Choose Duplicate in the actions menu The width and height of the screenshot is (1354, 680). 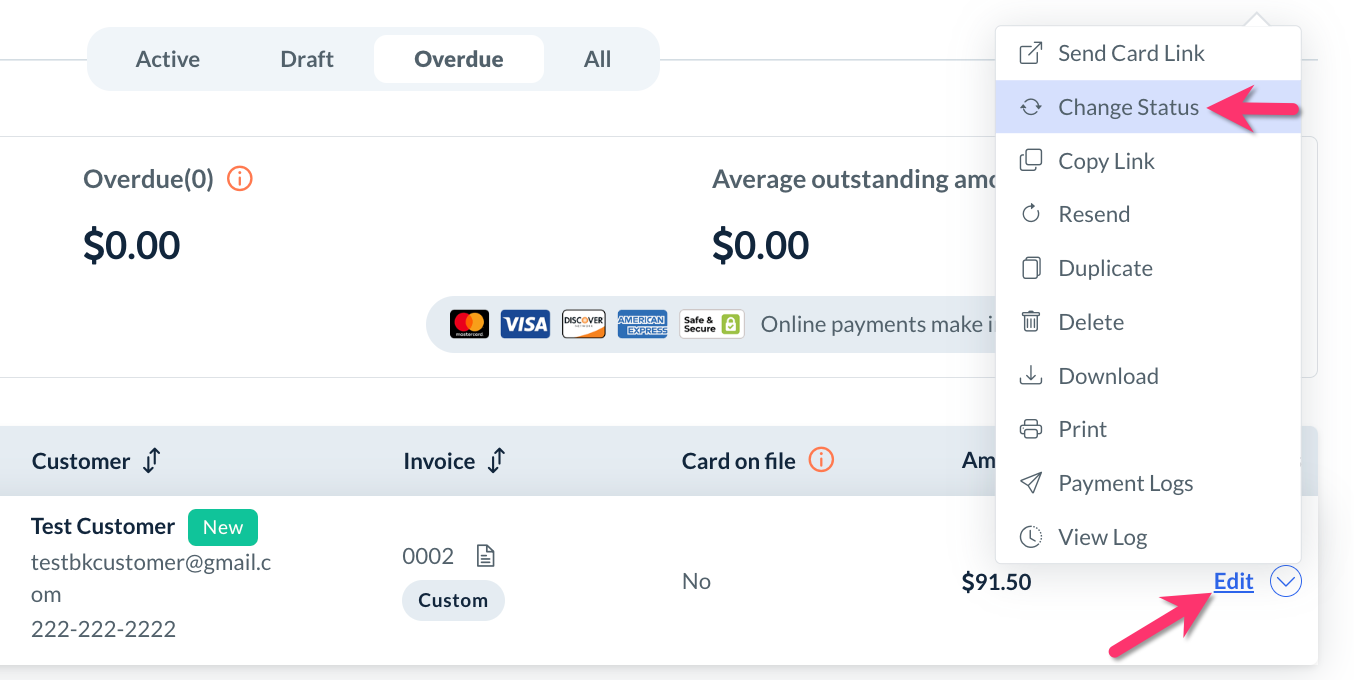[1105, 268]
